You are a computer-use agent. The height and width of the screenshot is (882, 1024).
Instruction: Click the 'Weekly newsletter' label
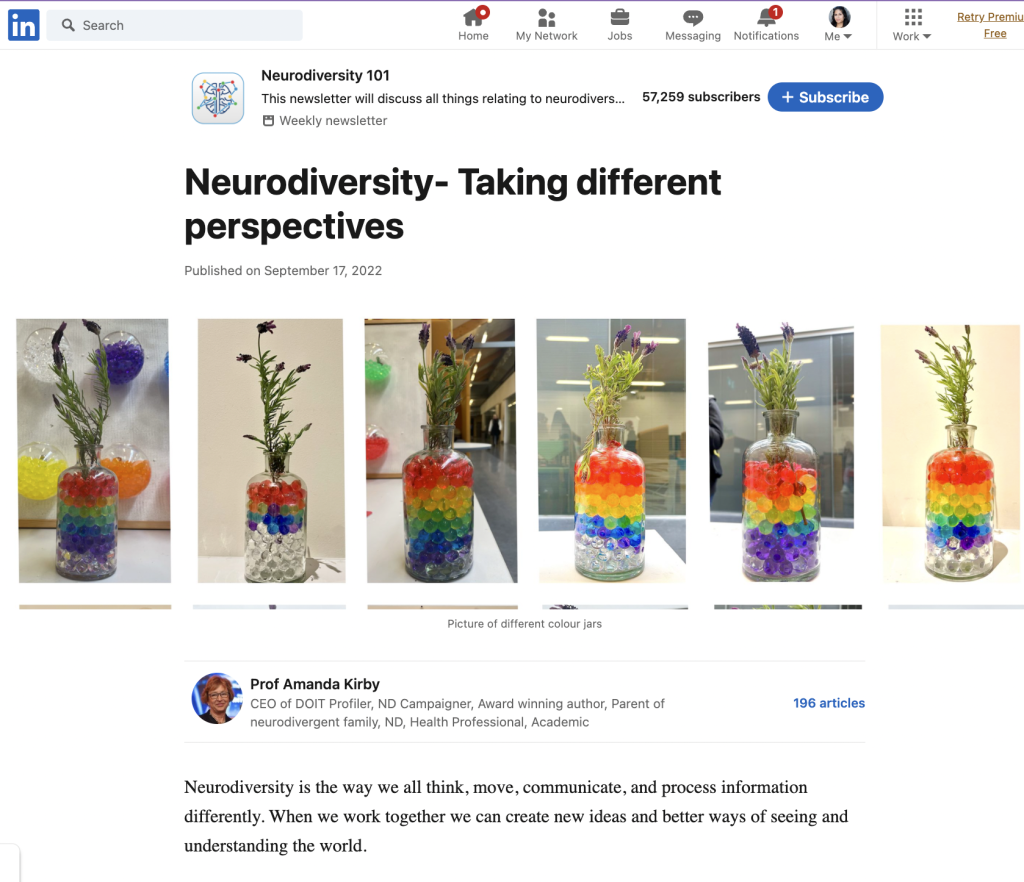[333, 121]
